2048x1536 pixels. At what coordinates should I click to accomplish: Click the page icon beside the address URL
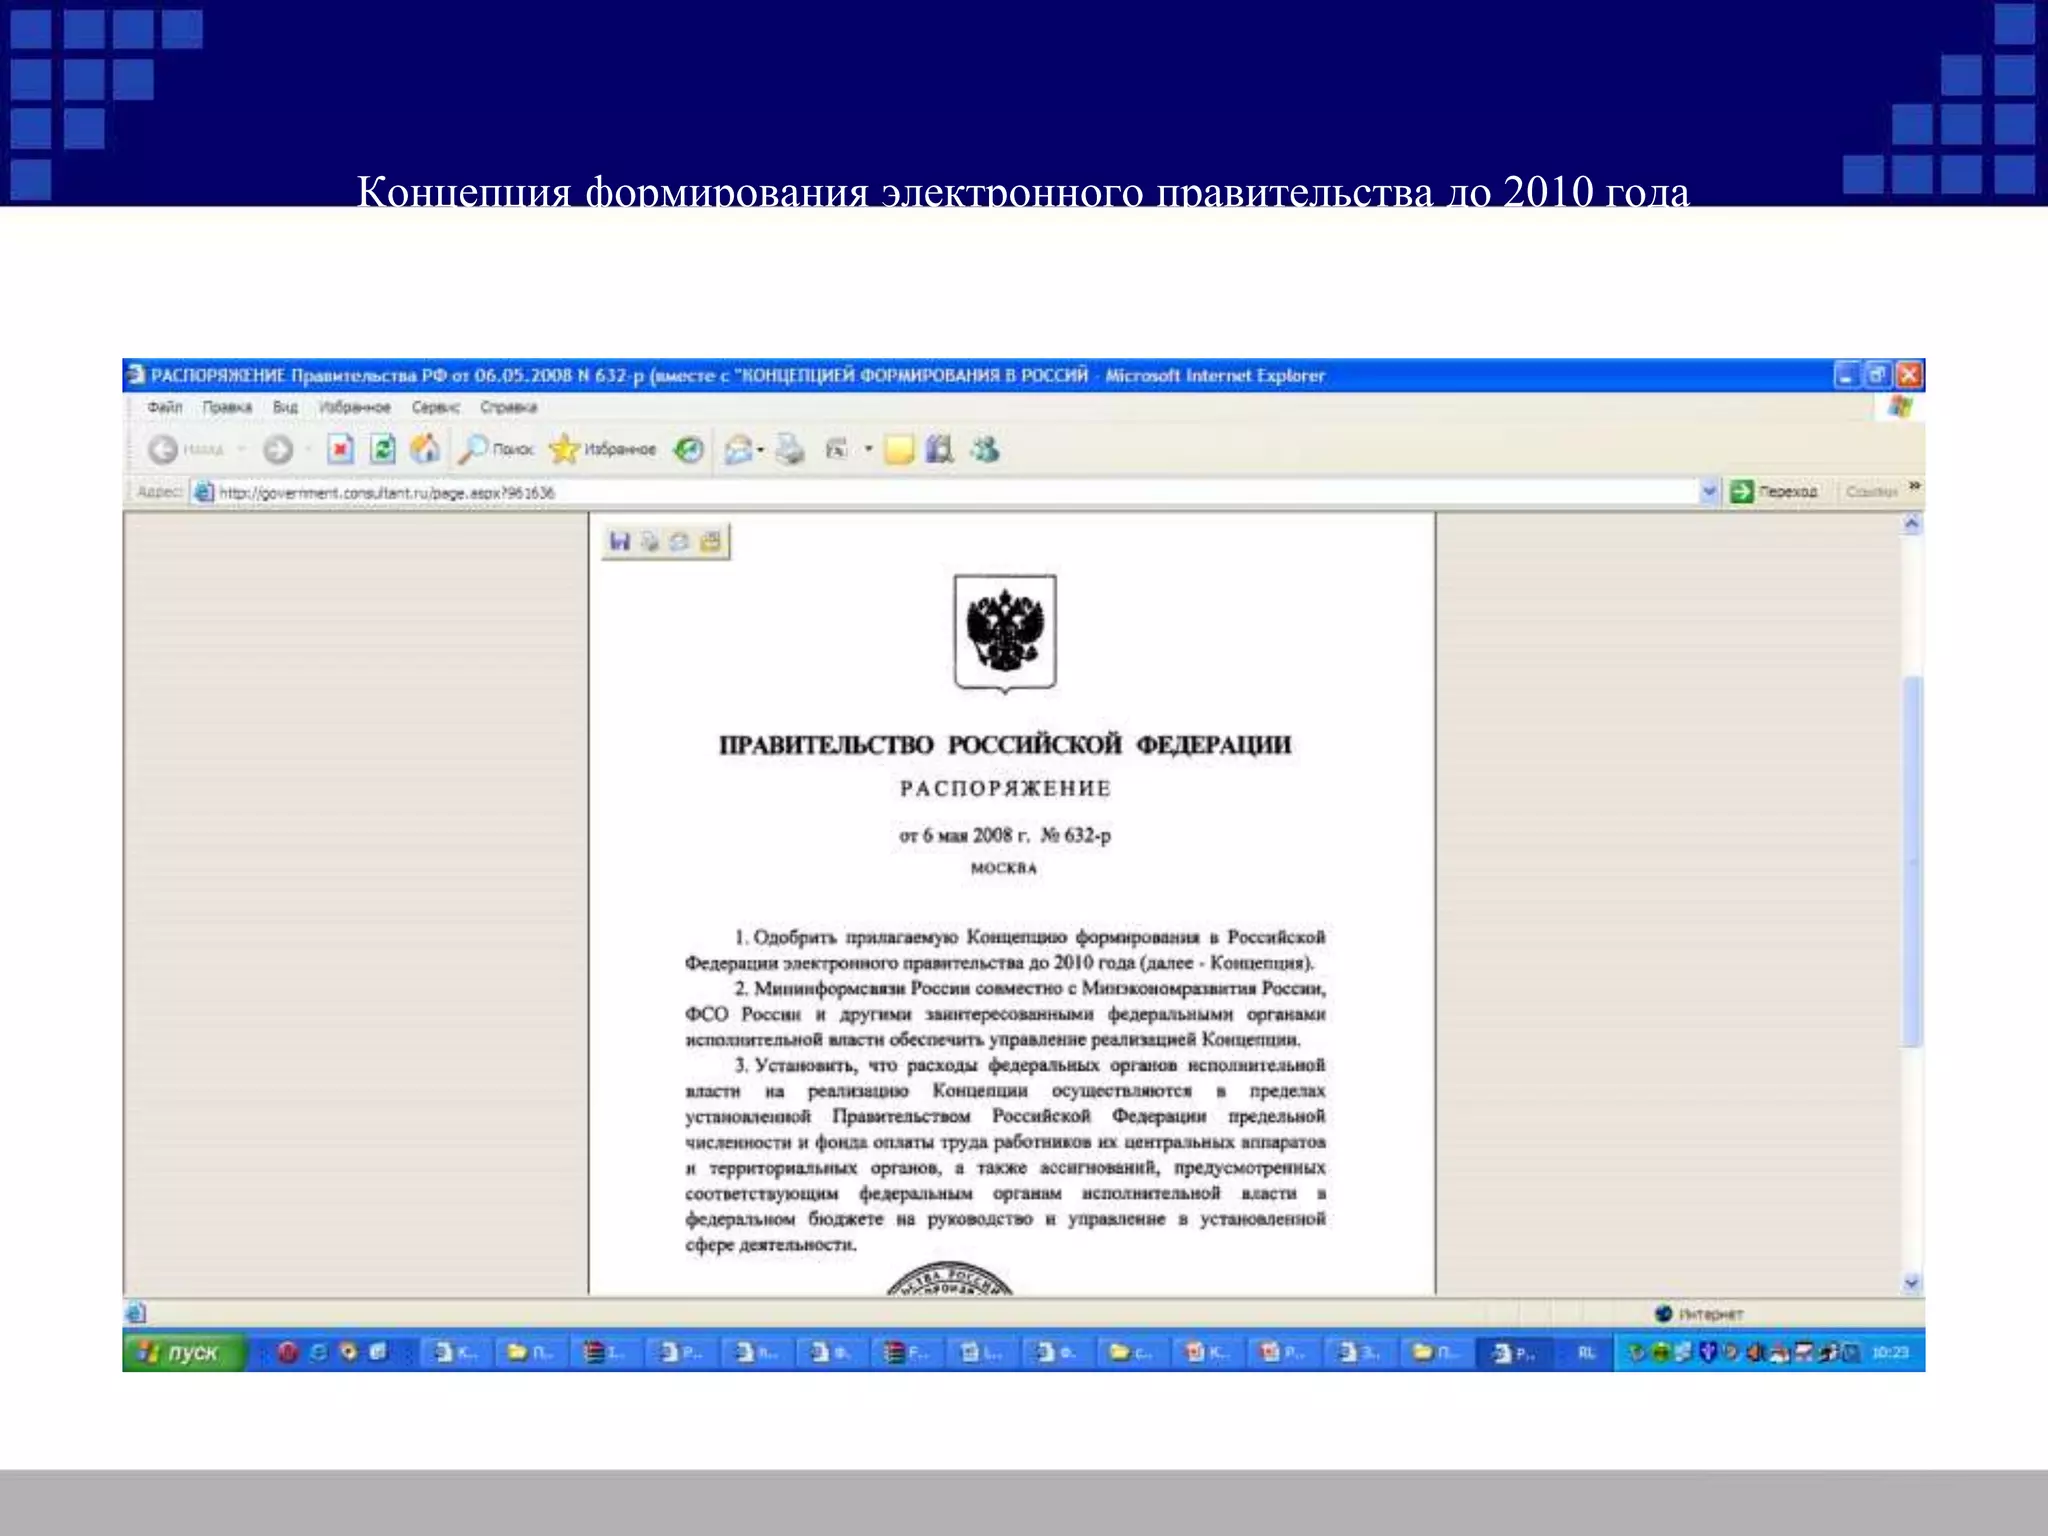click(x=204, y=492)
